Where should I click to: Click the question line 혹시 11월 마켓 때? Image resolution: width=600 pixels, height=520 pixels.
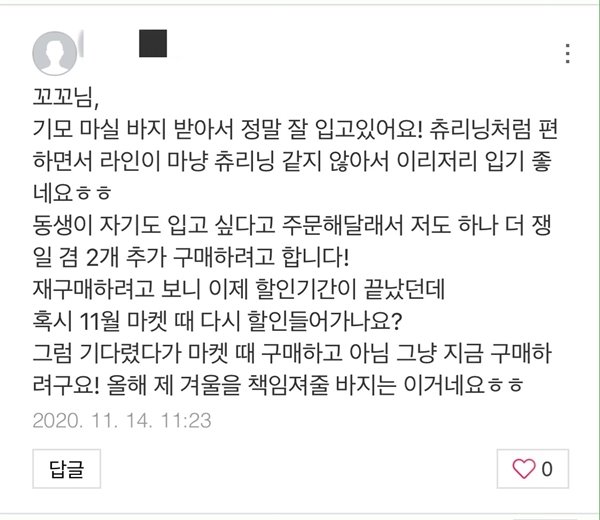217,321
